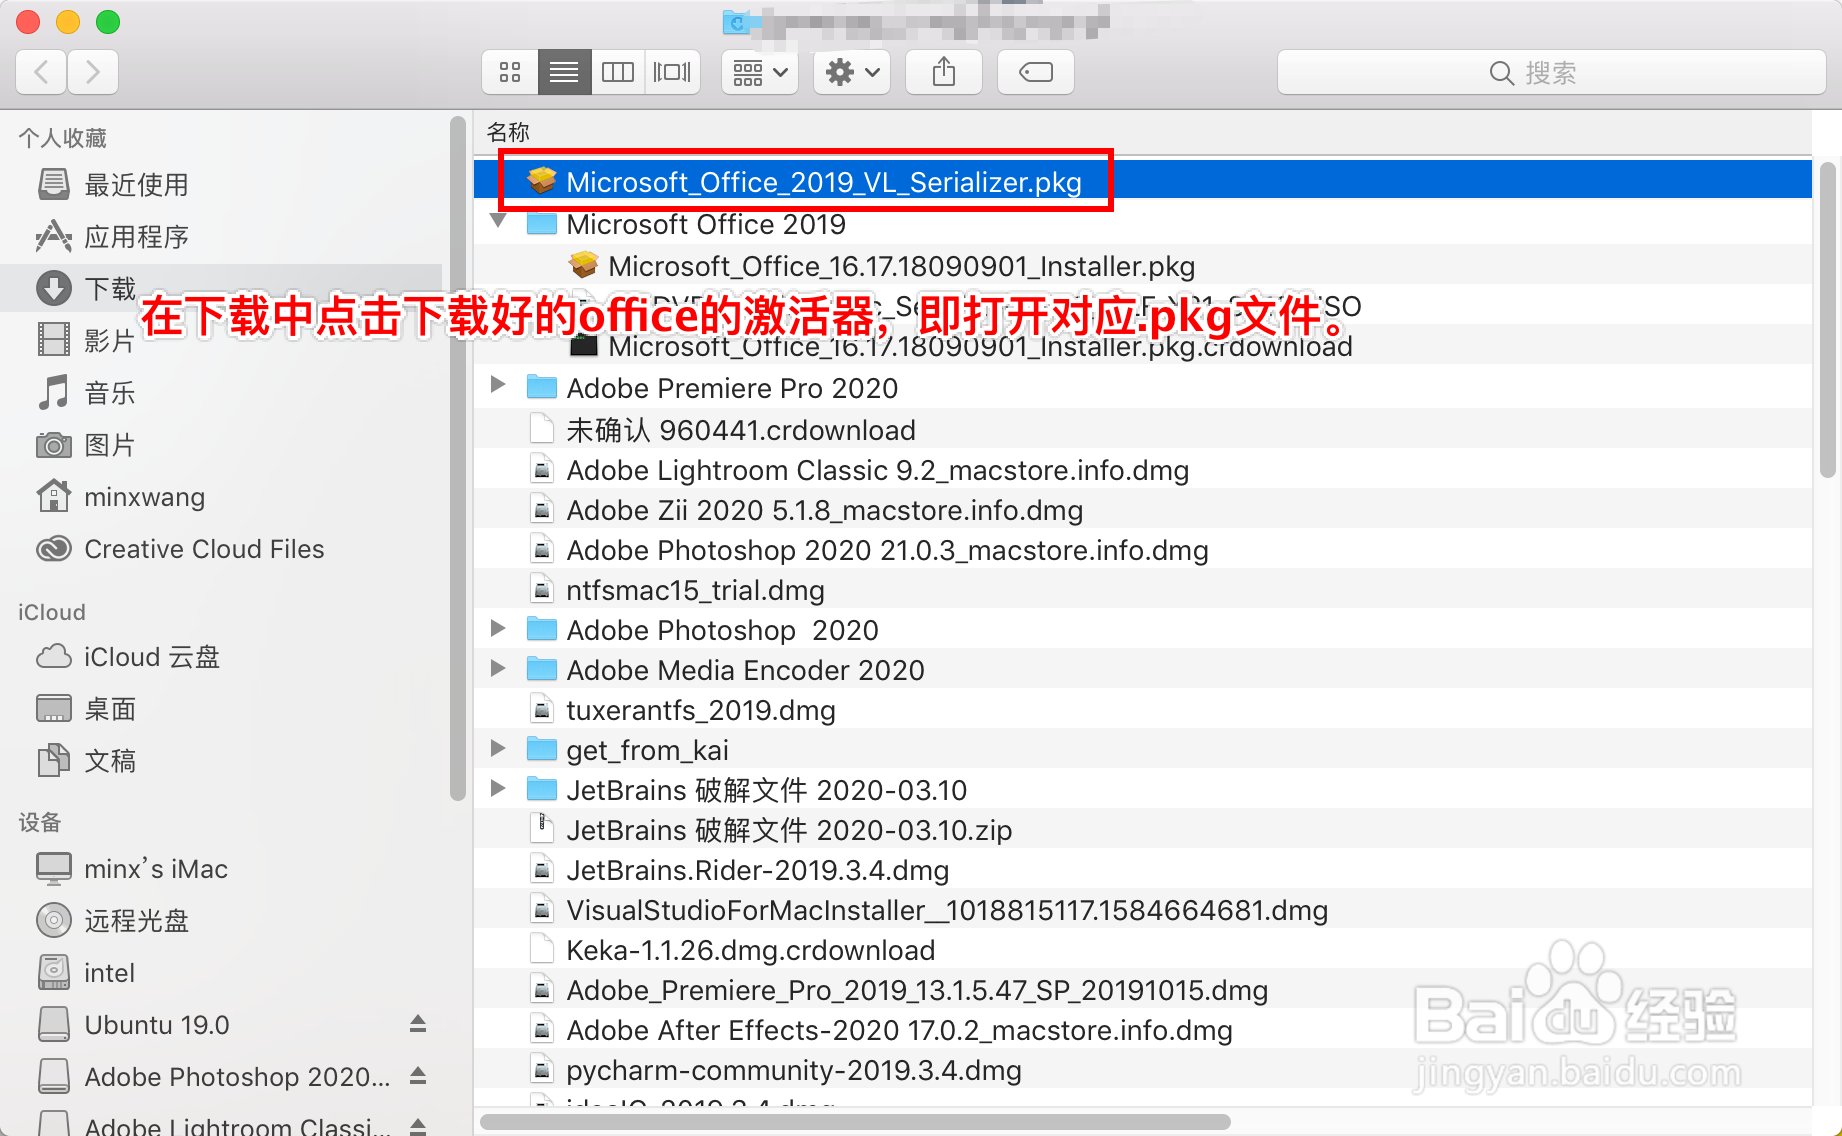Focus the 搜索 search field

coord(1551,72)
